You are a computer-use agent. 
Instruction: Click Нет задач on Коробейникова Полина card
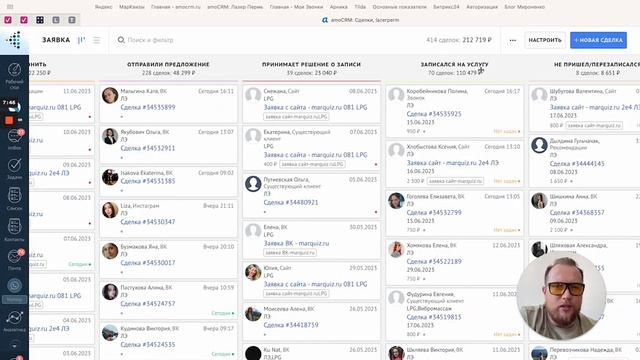click(507, 131)
